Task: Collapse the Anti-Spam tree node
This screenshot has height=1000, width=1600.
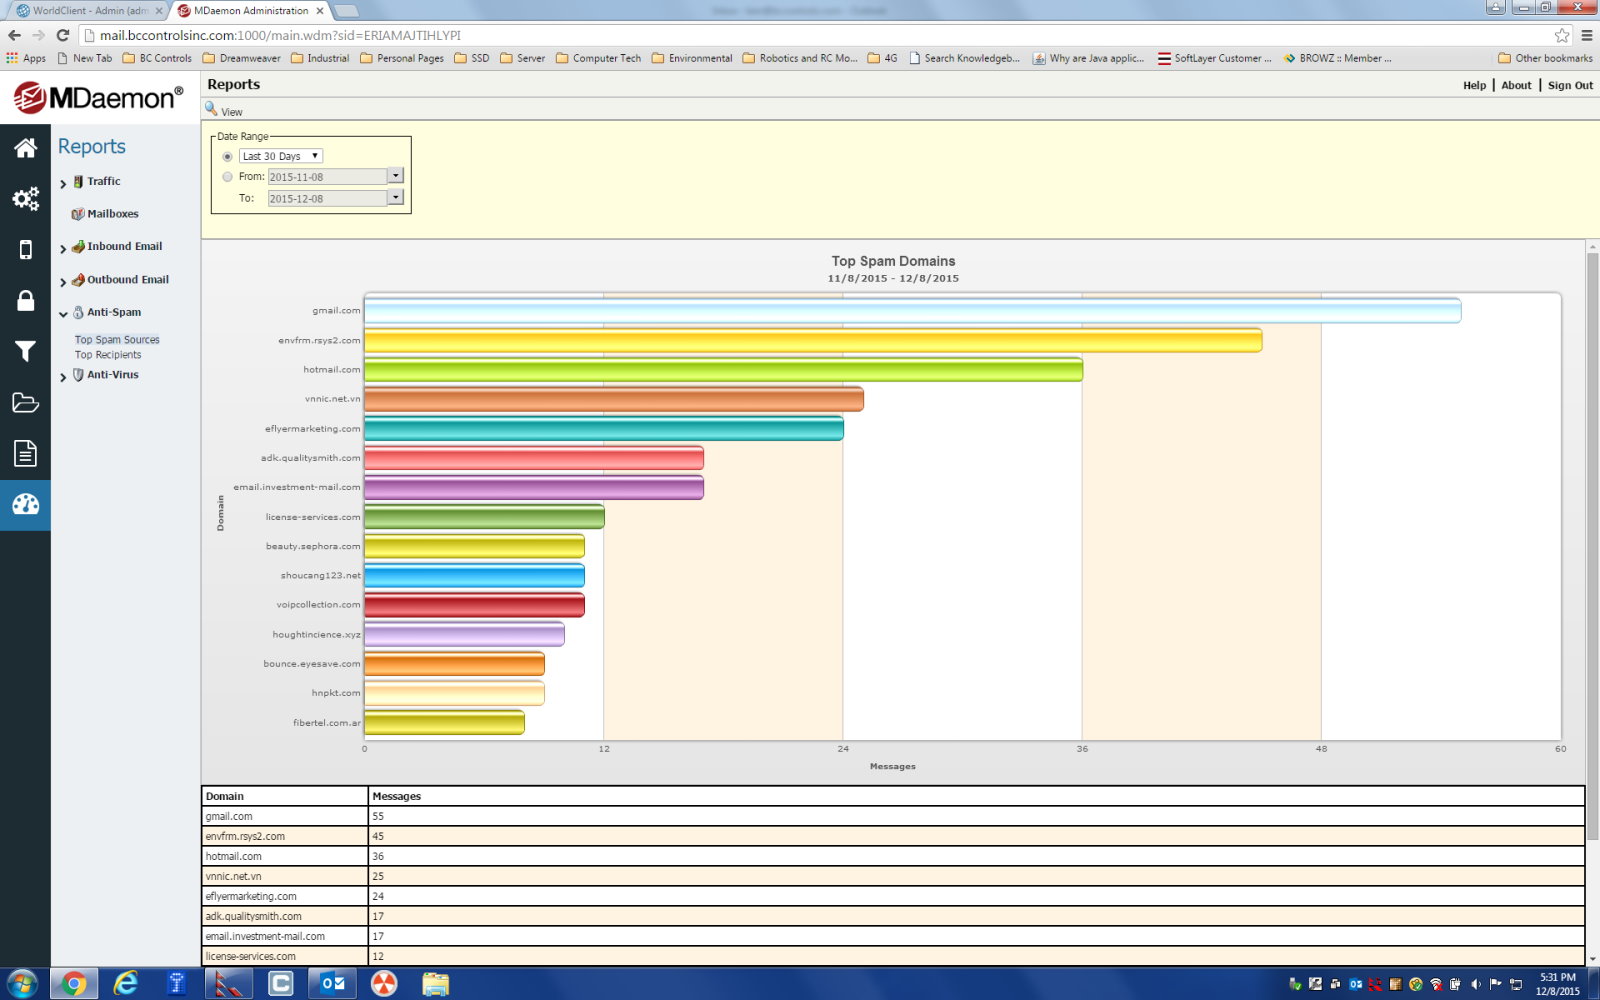Action: pyautogui.click(x=63, y=314)
